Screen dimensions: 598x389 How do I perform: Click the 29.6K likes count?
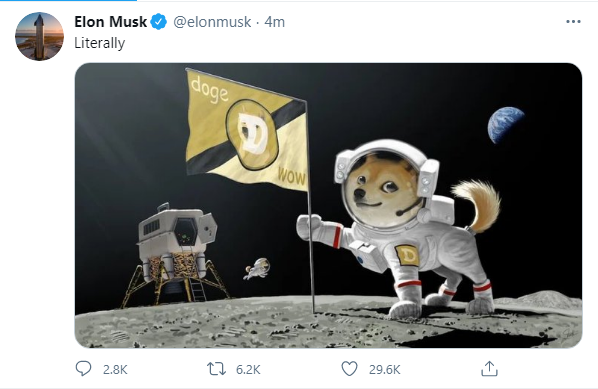tap(385, 370)
